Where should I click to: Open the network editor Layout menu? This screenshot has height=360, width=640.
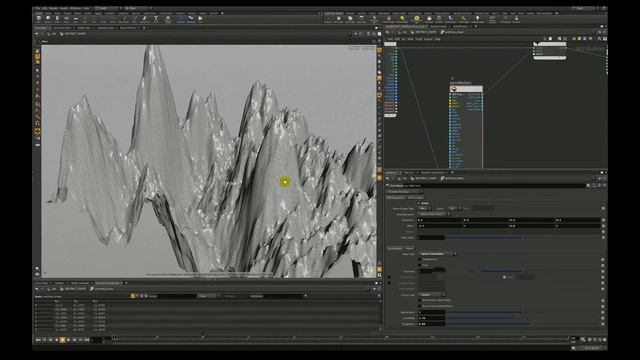(428, 39)
